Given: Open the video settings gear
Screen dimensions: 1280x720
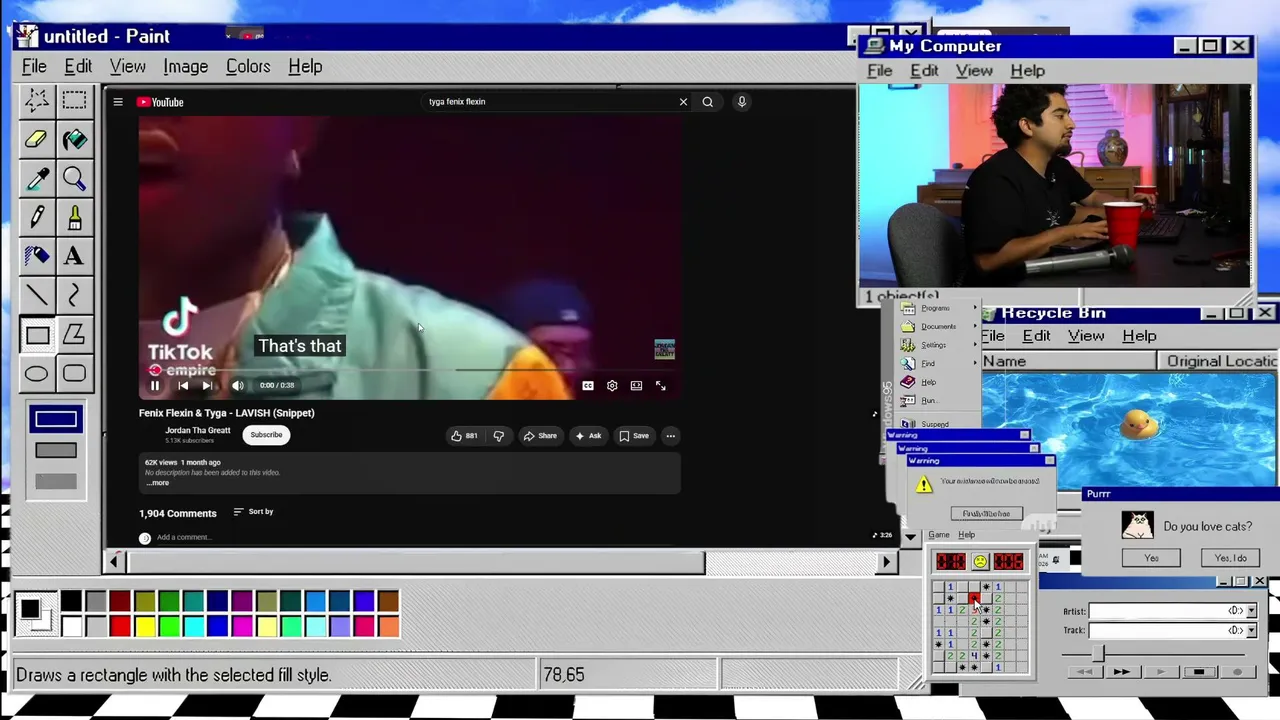Looking at the screenshot, I should 612,385.
